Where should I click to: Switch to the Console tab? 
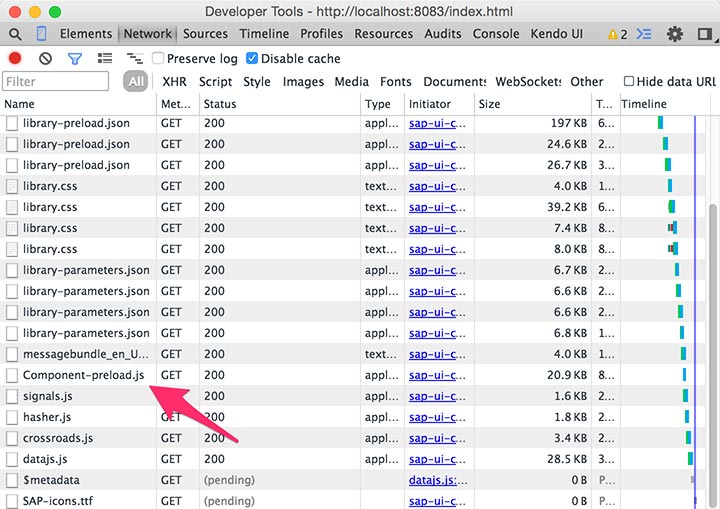[x=496, y=34]
